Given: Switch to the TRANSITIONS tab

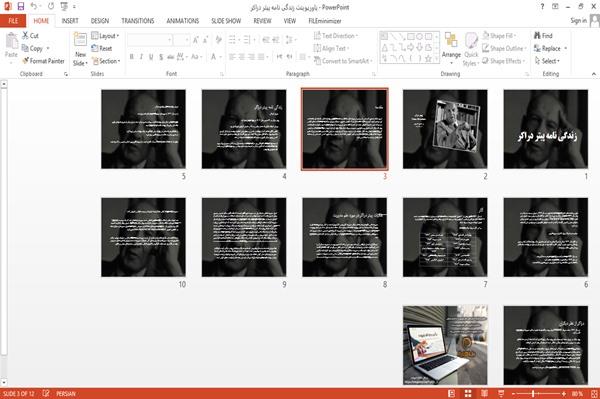Looking at the screenshot, I should [138, 21].
